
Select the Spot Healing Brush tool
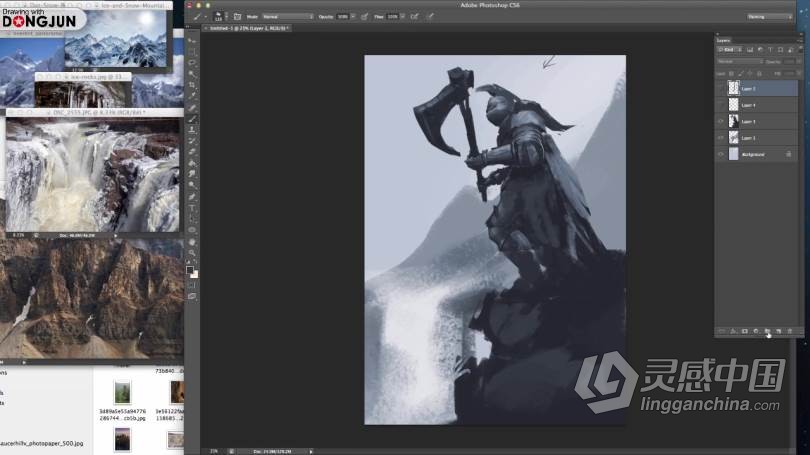click(192, 108)
